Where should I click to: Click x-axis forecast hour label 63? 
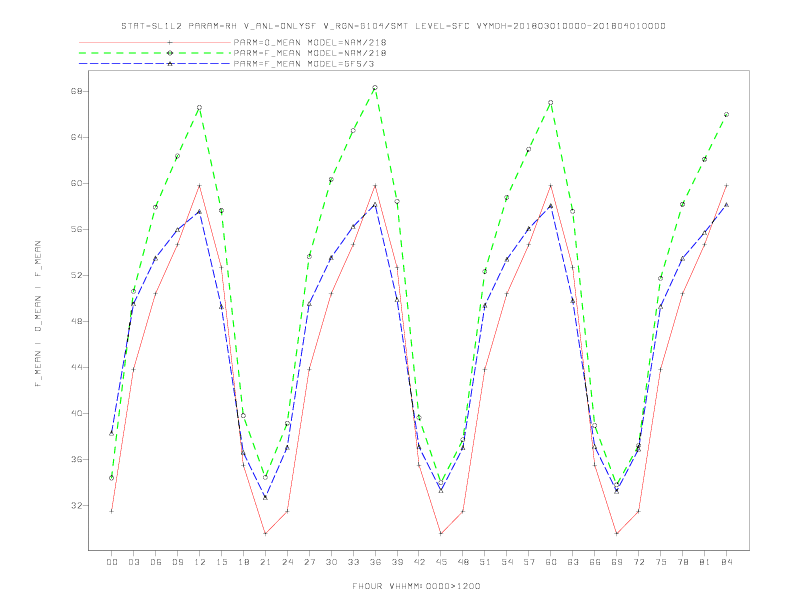[x=573, y=562]
